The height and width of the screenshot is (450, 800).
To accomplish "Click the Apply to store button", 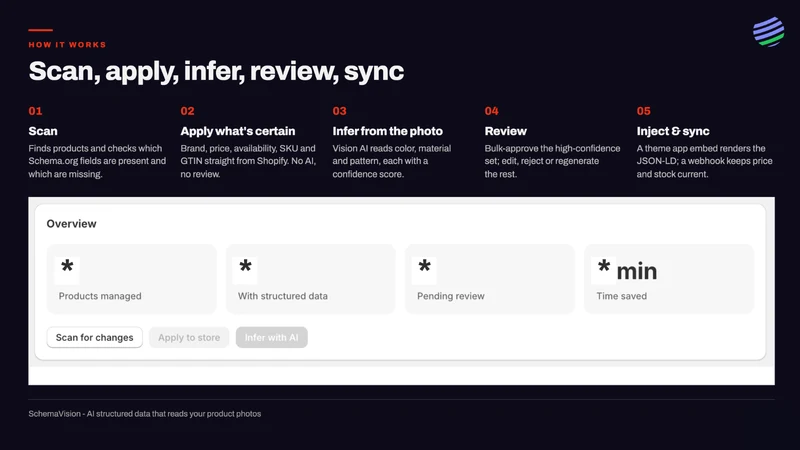I will (x=189, y=337).
